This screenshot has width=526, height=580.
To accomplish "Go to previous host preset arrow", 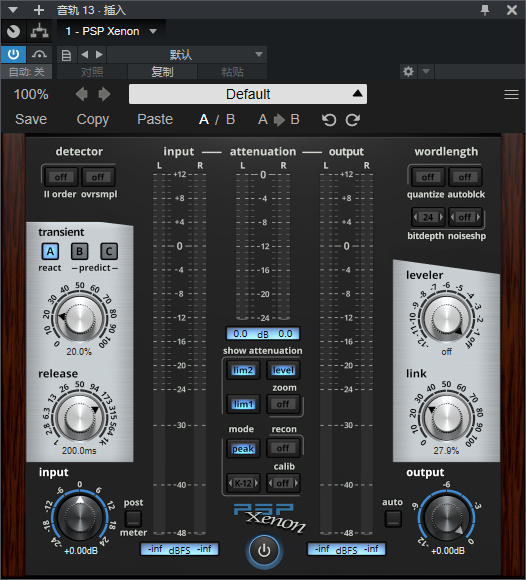I will 85,55.
